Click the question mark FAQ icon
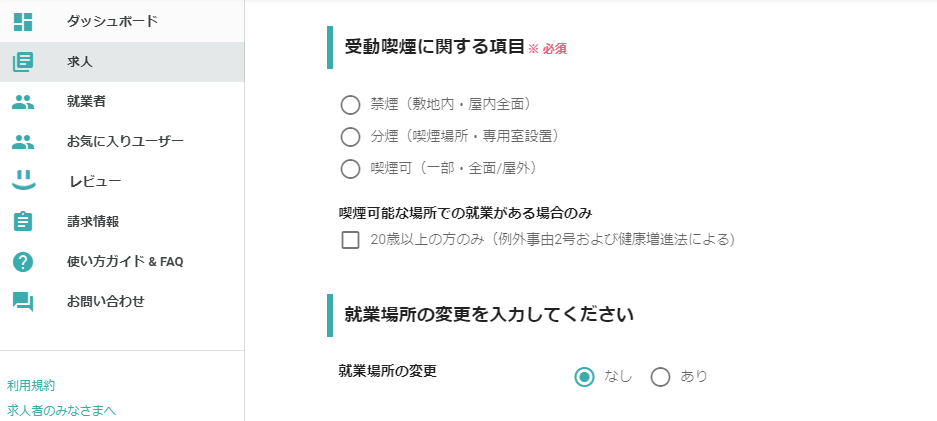 (23, 262)
